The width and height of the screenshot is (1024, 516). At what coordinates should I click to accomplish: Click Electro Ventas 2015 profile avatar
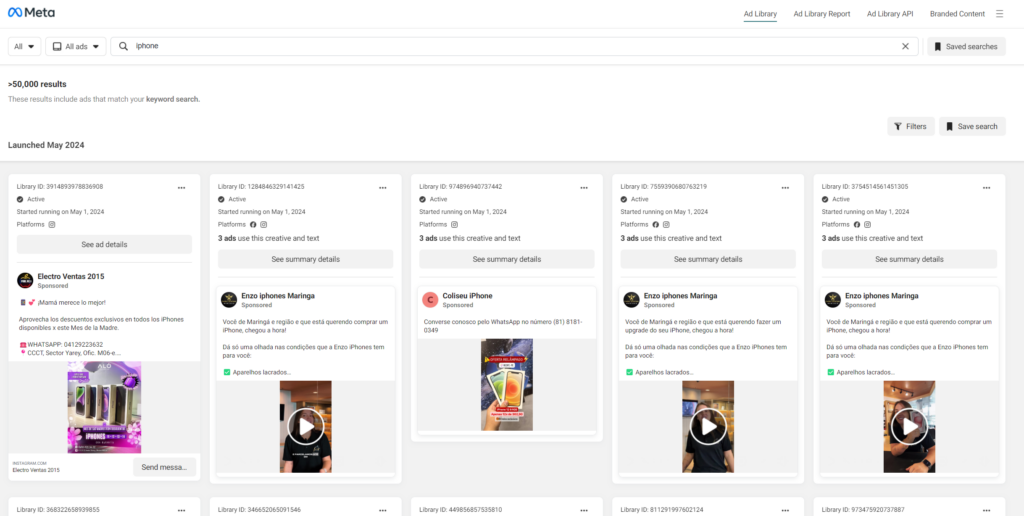pyautogui.click(x=25, y=280)
